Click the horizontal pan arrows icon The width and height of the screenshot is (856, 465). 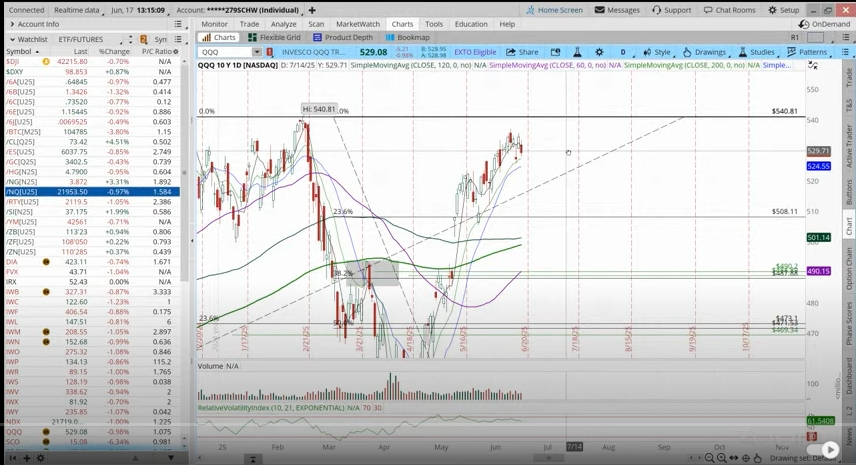(x=734, y=458)
